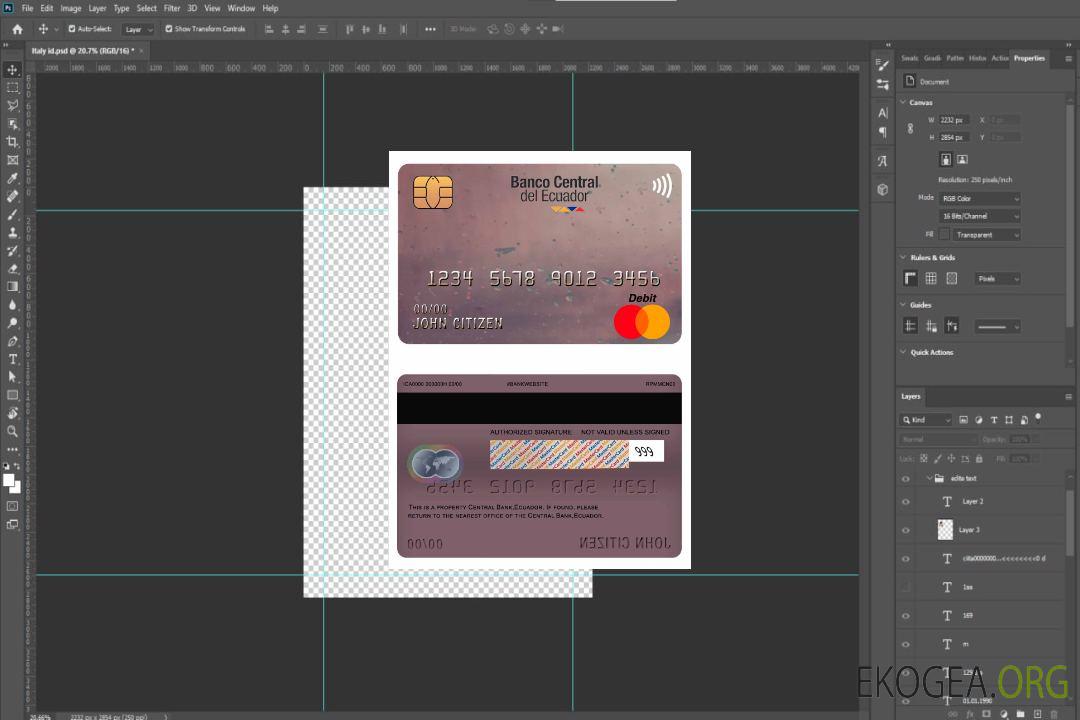Open the guide line style dropdown

(997, 327)
